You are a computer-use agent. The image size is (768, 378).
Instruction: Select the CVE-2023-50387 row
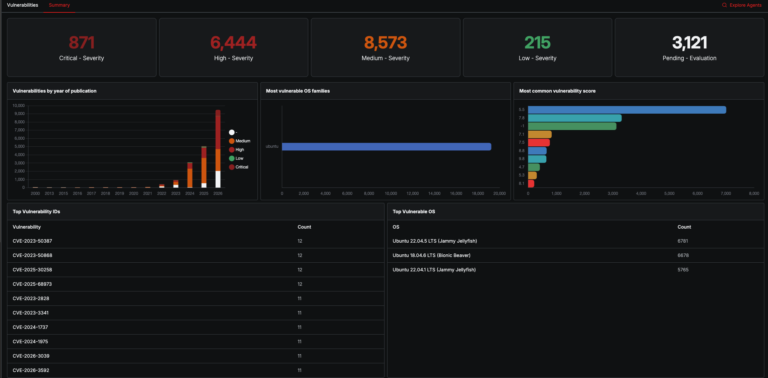[196, 241]
